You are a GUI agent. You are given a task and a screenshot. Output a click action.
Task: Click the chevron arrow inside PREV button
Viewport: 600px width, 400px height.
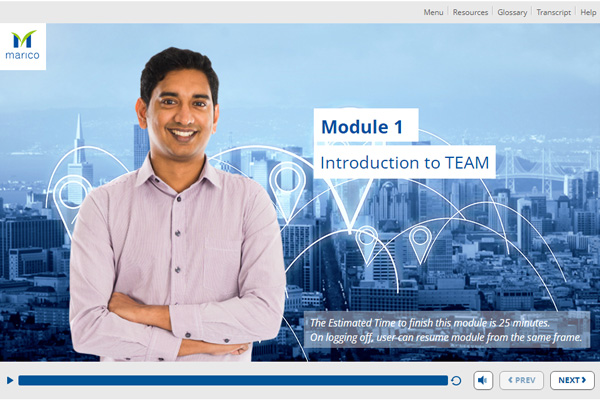pos(508,380)
